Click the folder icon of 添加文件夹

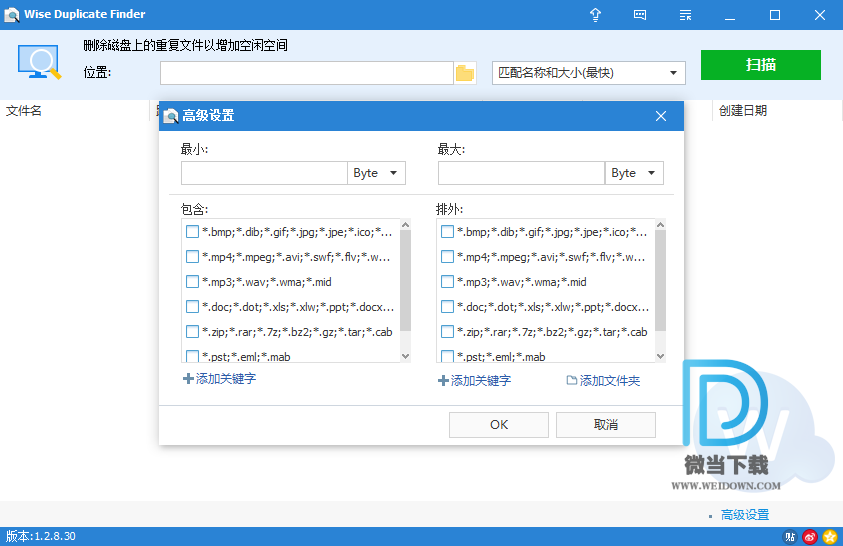[571, 380]
